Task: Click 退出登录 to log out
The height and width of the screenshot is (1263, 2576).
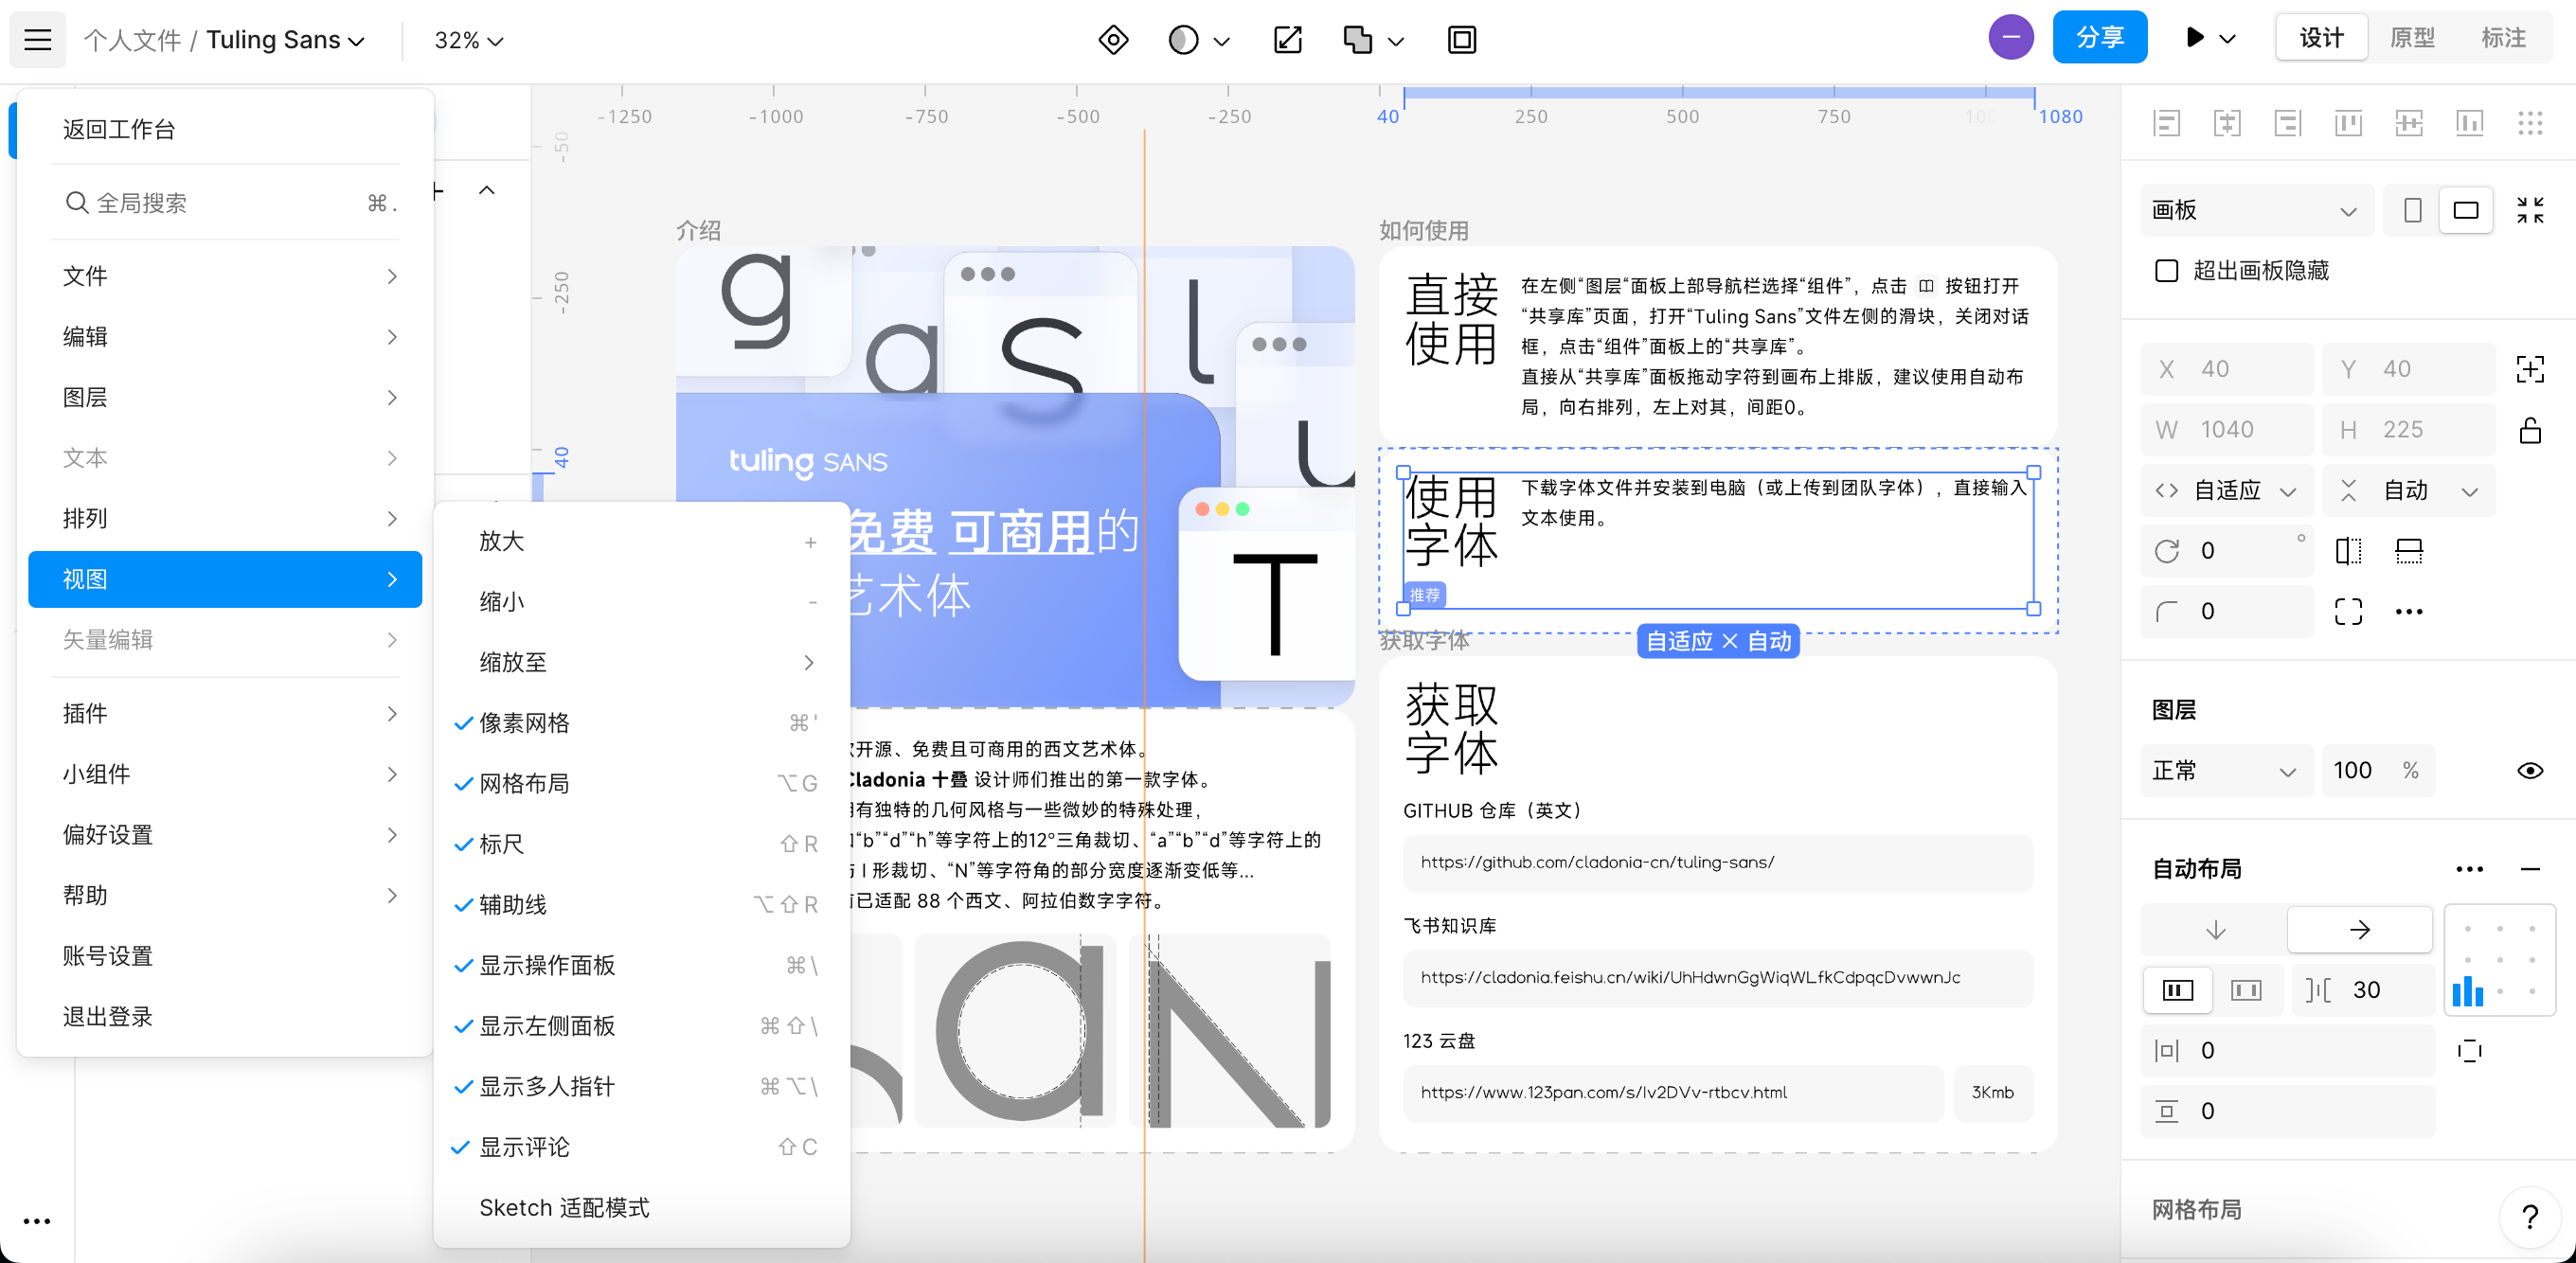Action: 225,1017
